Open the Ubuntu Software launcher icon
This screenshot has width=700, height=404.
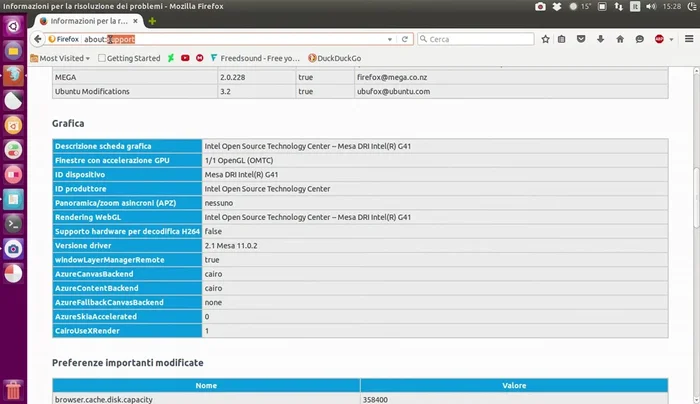pyautogui.click(x=13, y=125)
